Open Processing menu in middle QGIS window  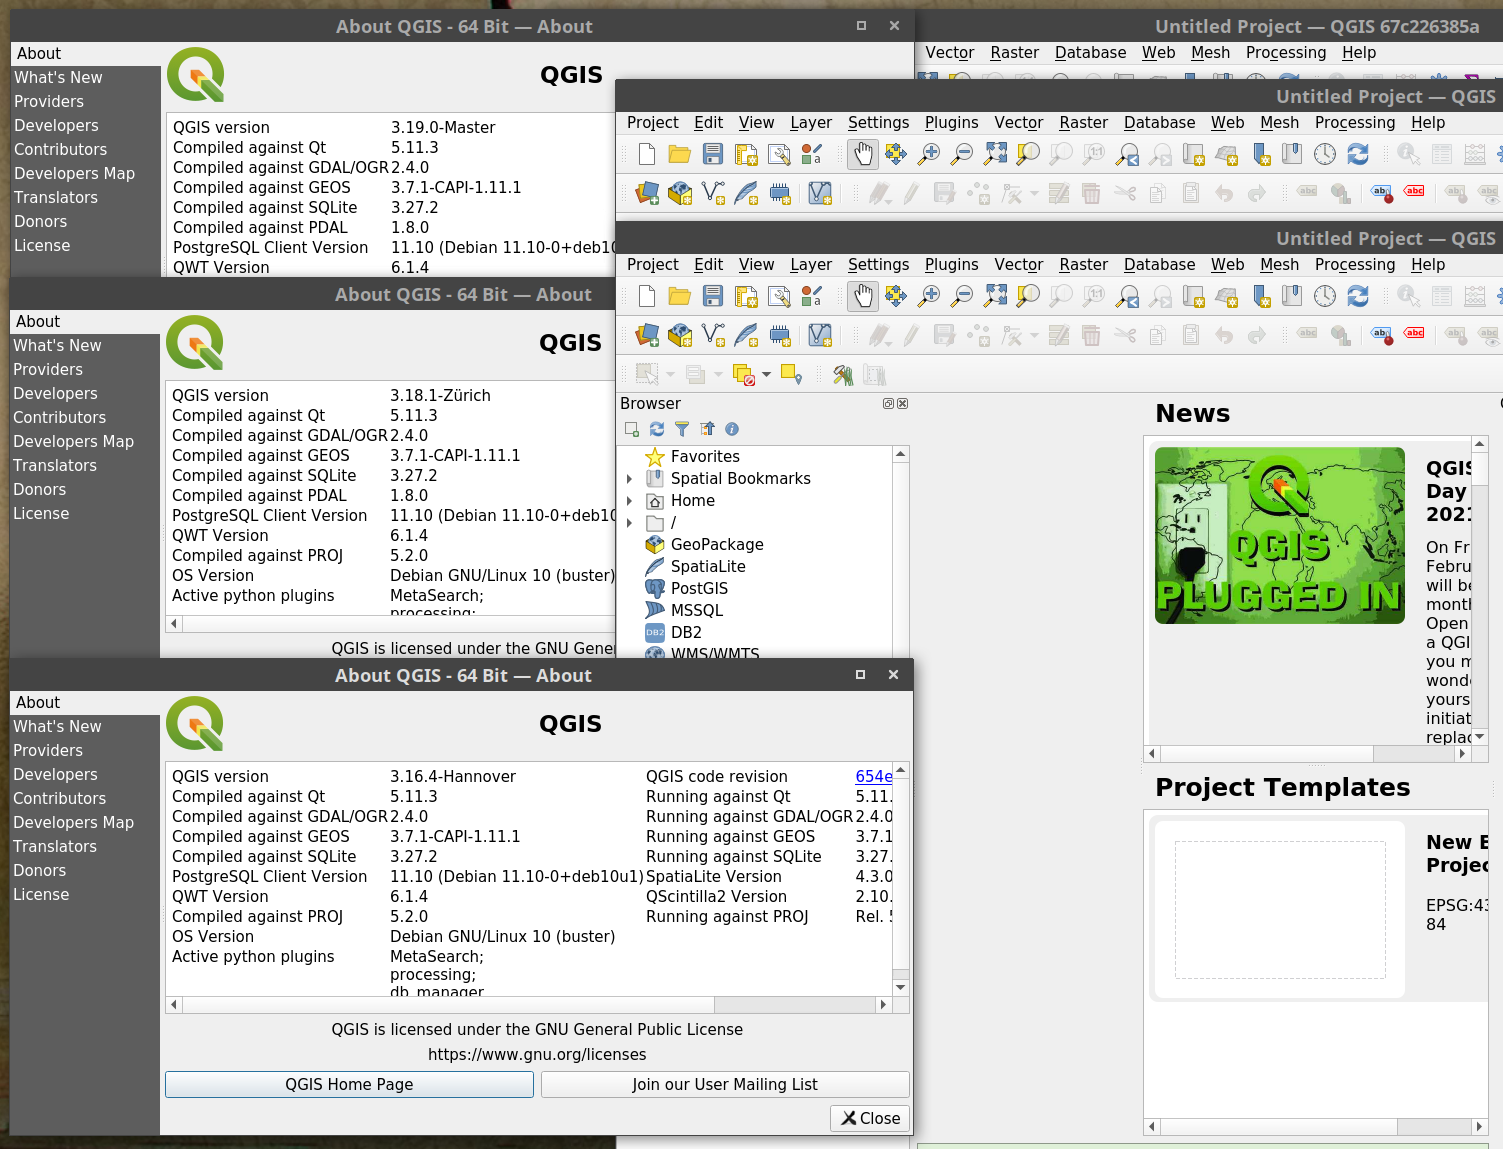click(1355, 123)
